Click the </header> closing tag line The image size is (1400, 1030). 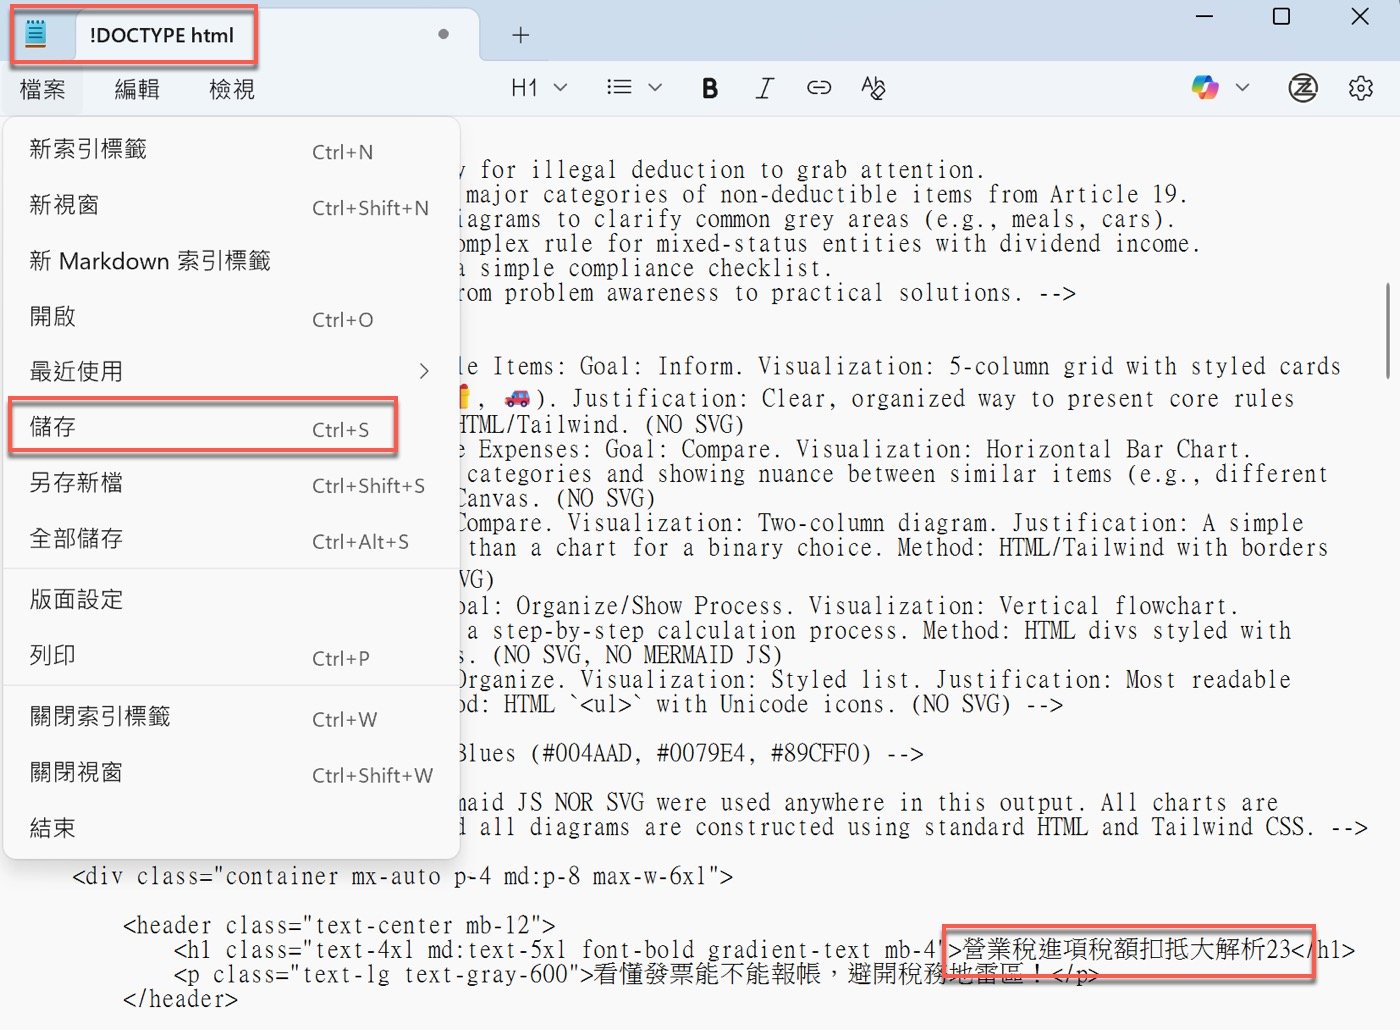point(180,999)
